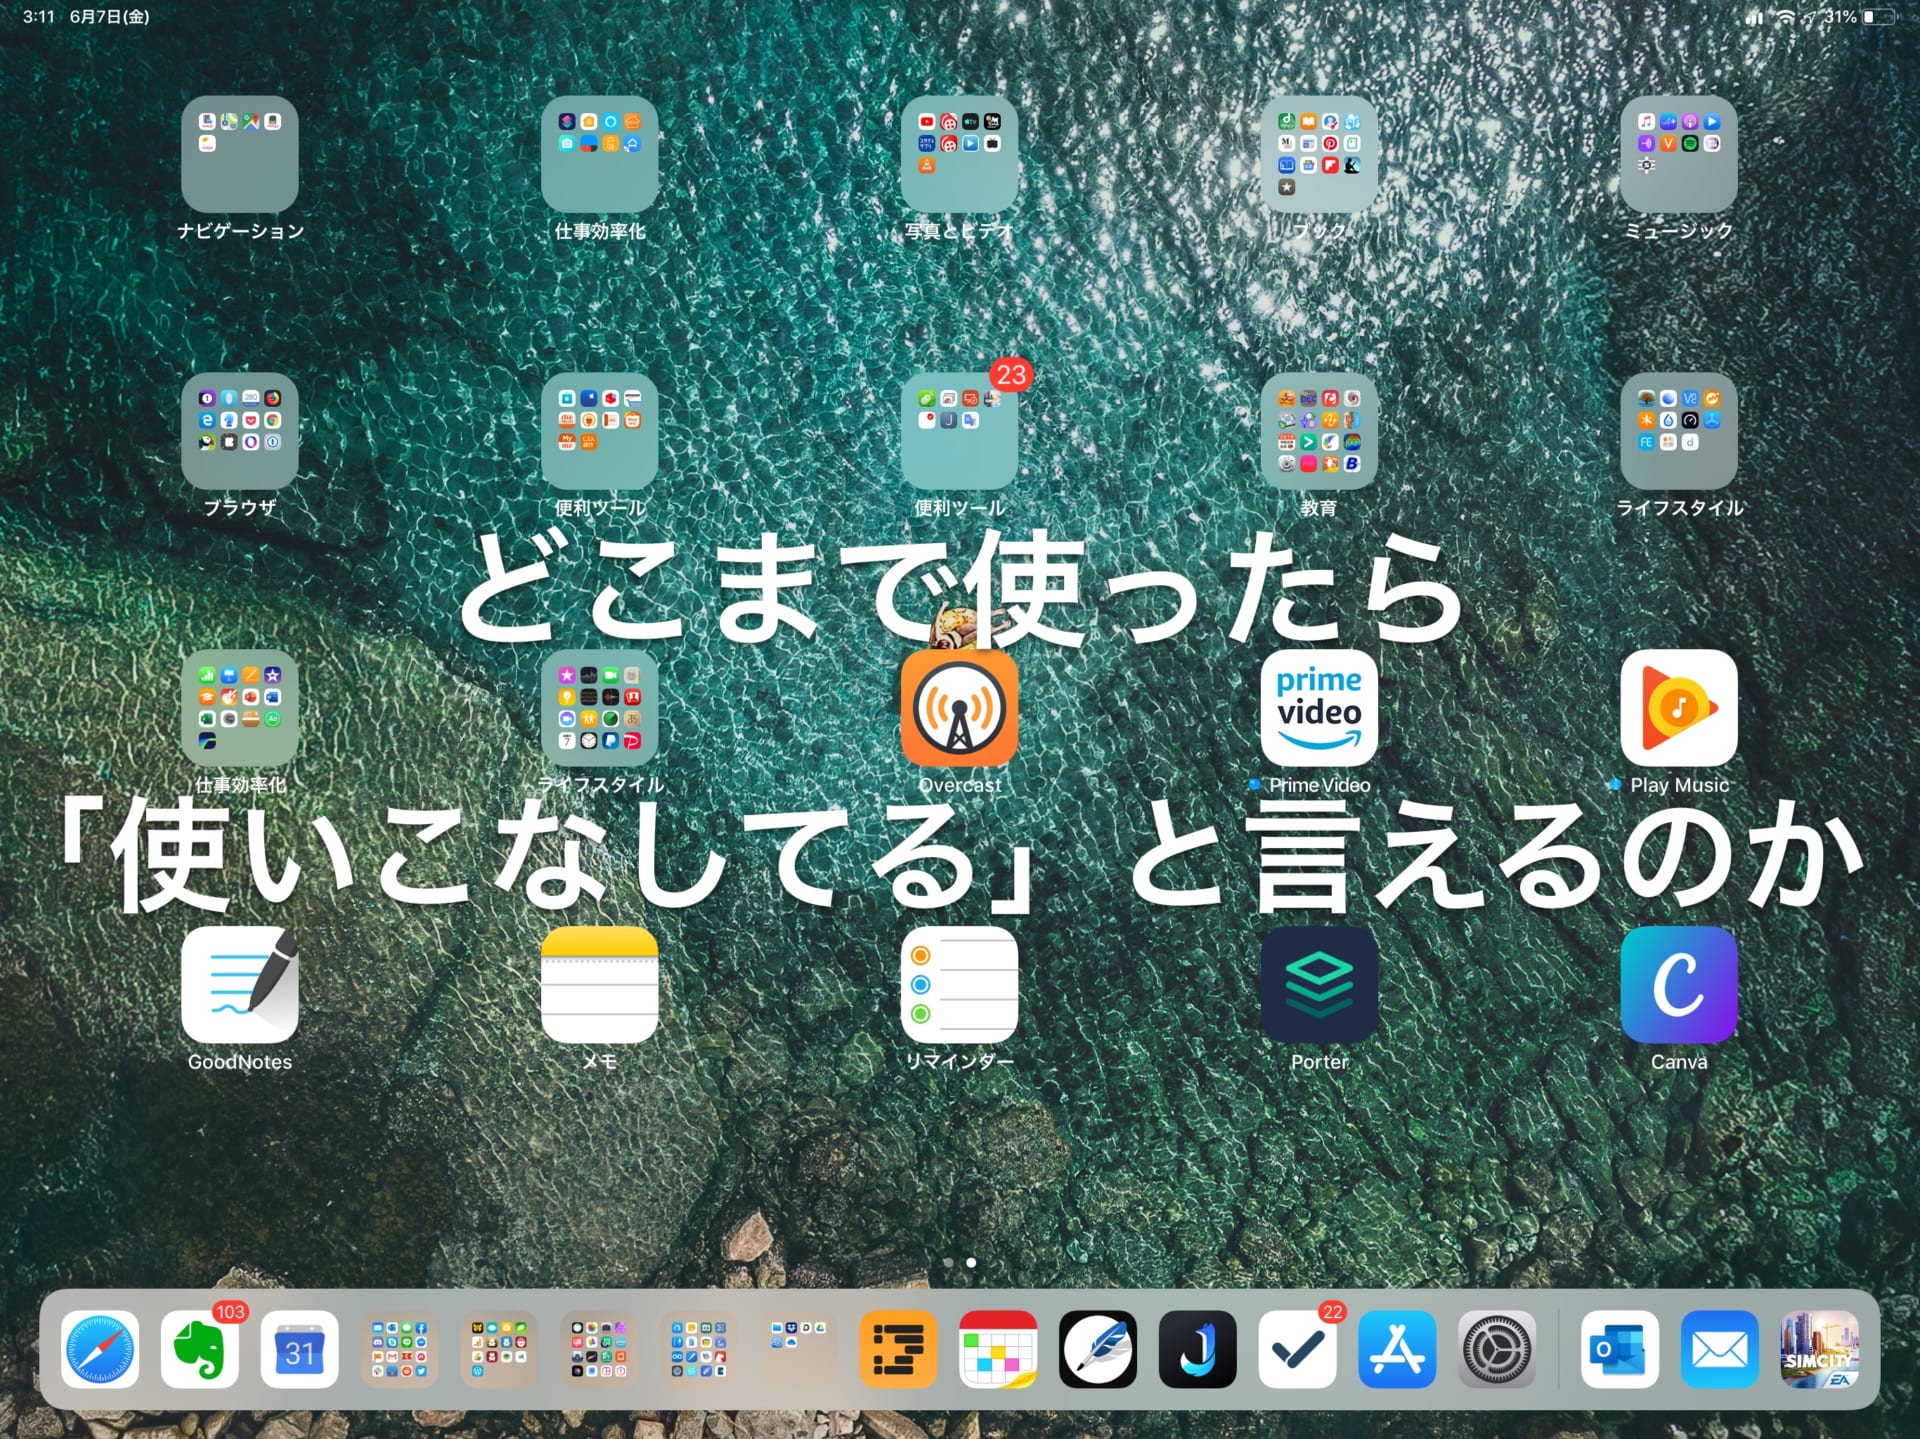Launch Outlook from the dock
The image size is (1920, 1439).
click(1620, 1350)
